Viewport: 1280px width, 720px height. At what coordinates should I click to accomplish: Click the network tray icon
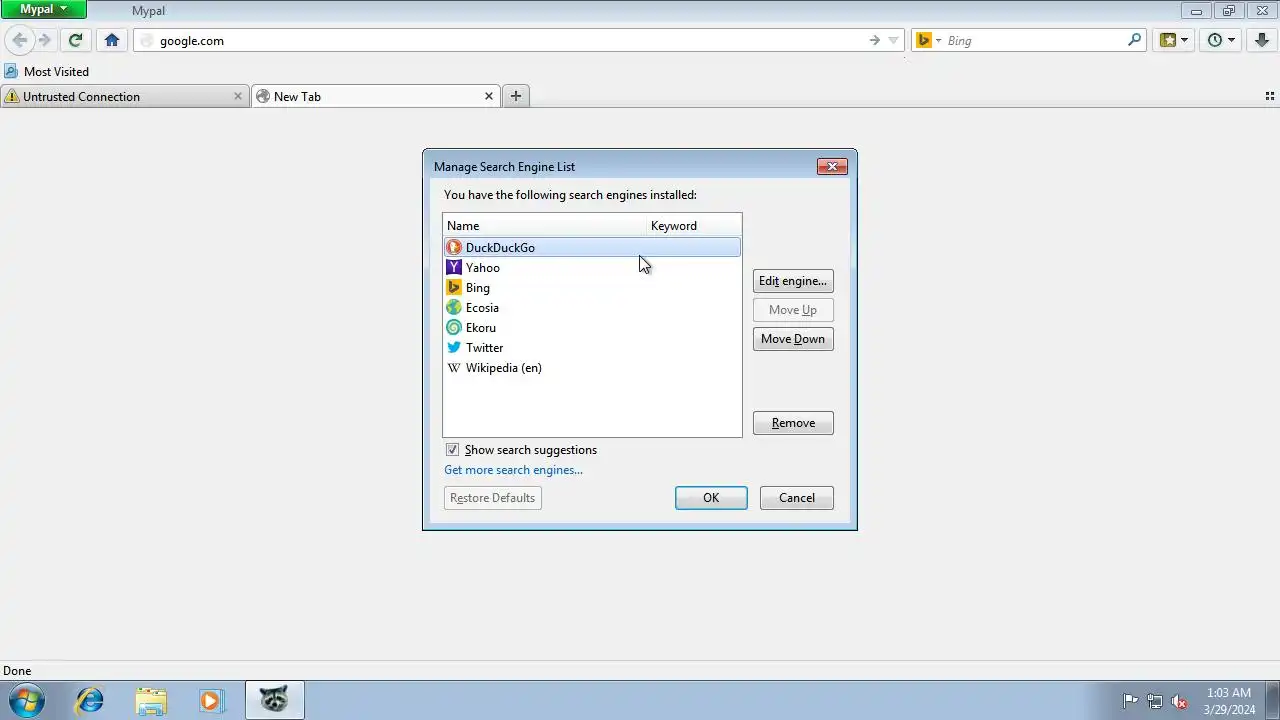[x=1155, y=701]
